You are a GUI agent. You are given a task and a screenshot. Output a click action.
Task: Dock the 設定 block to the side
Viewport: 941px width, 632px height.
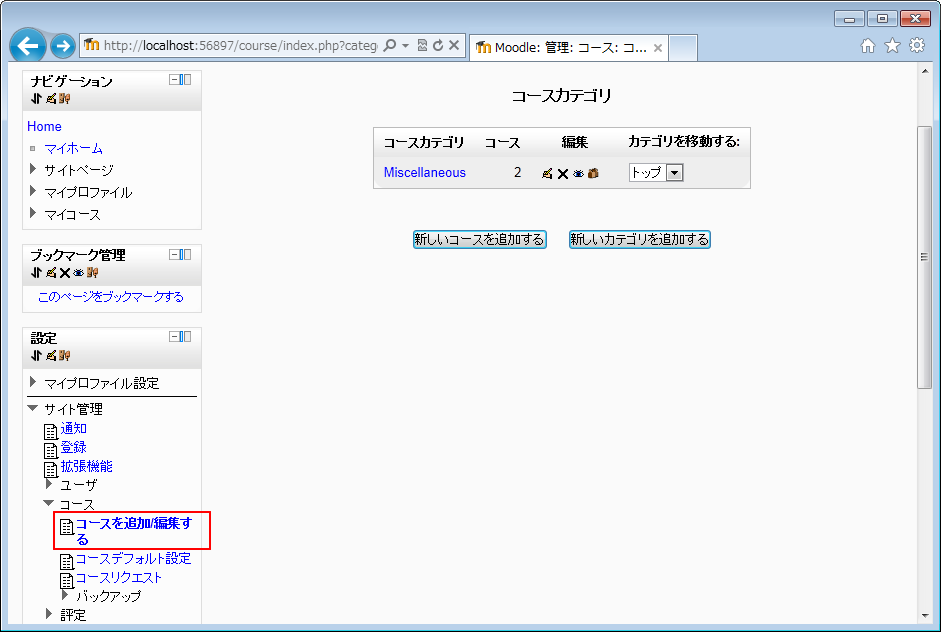(x=186, y=337)
